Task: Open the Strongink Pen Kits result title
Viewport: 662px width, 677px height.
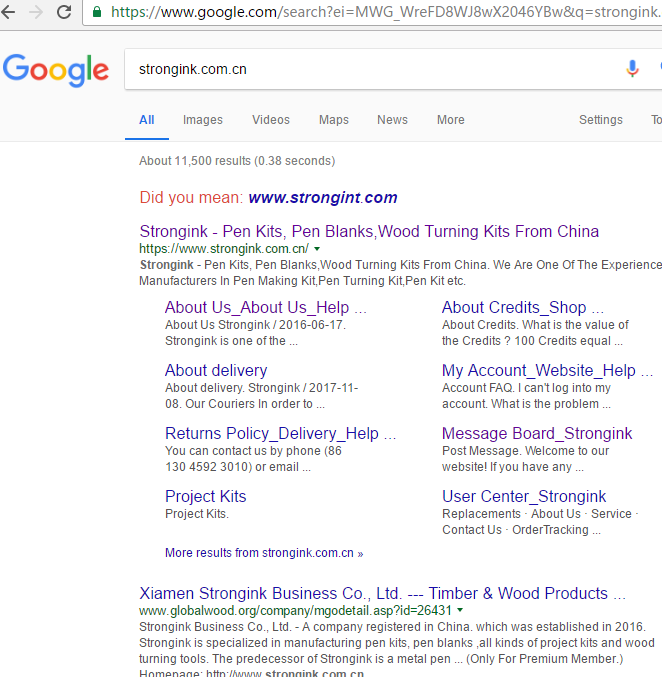Action: (369, 231)
